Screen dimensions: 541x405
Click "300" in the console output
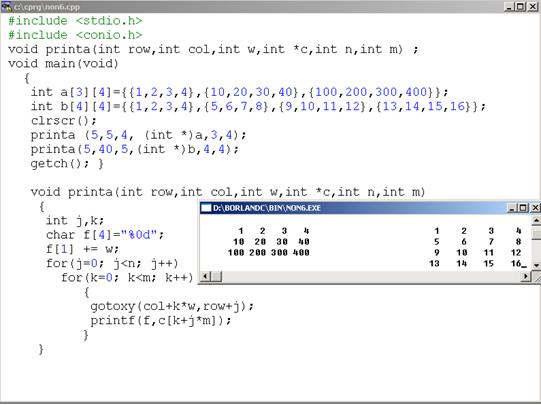coord(279,253)
